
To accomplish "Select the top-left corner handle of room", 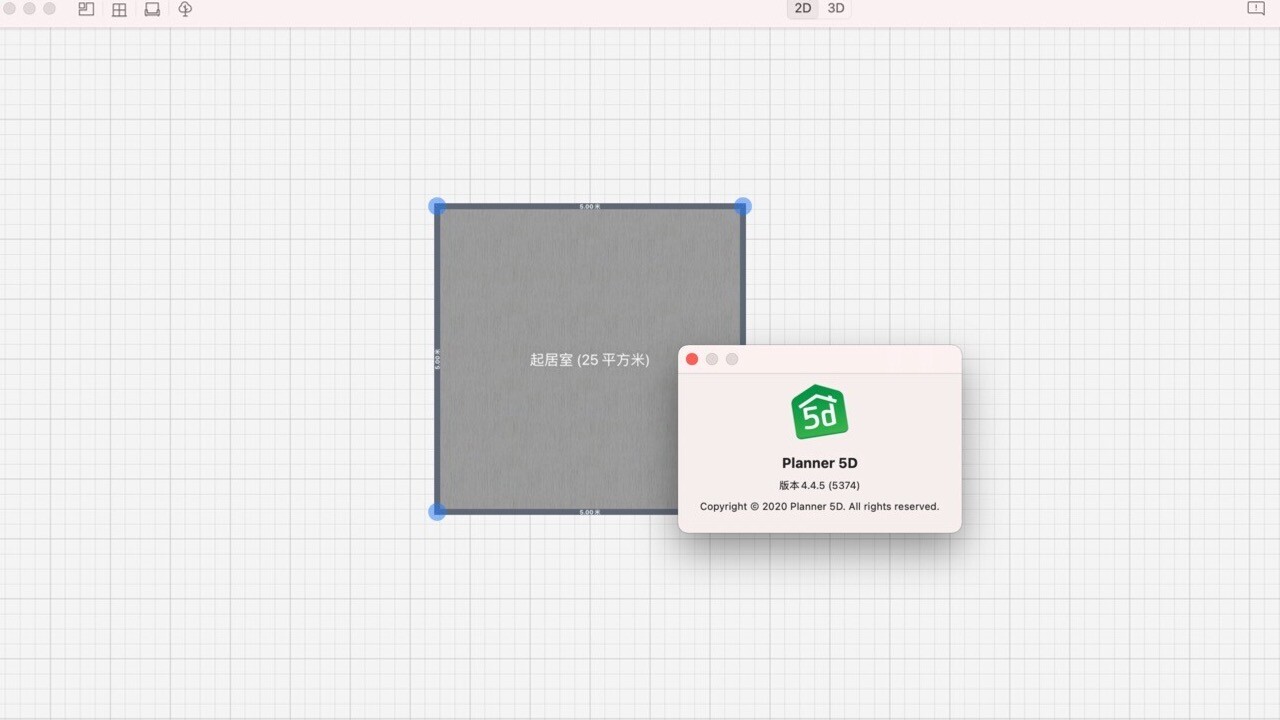I will click(437, 206).
